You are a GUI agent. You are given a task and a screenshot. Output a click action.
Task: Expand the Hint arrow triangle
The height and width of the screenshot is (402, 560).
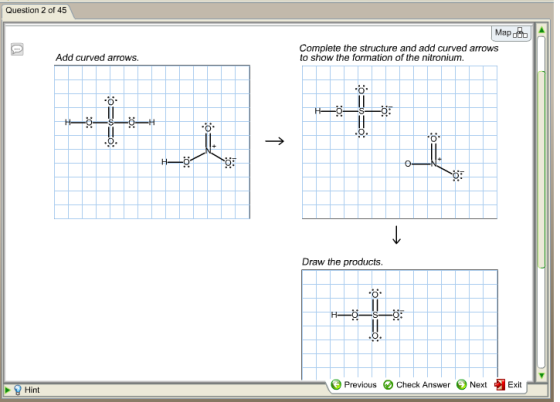coord(8,390)
